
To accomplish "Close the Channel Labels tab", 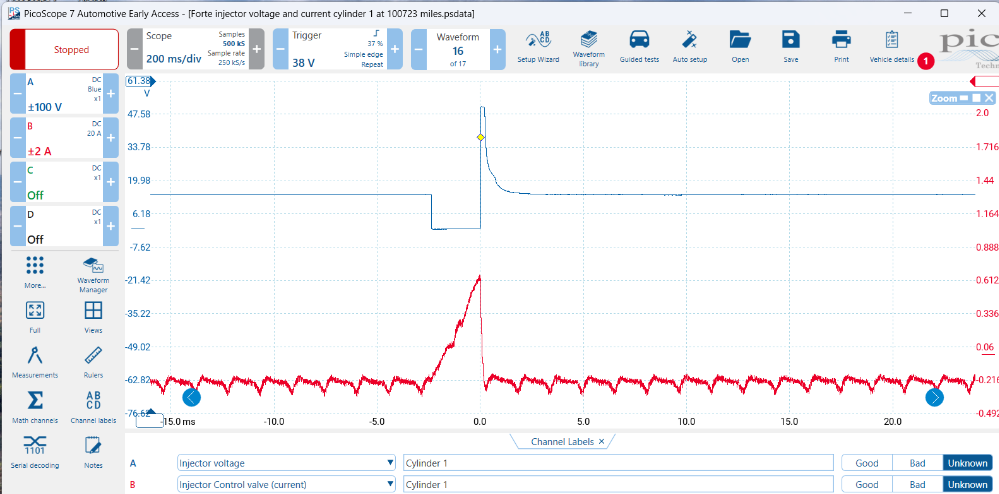I will click(601, 442).
